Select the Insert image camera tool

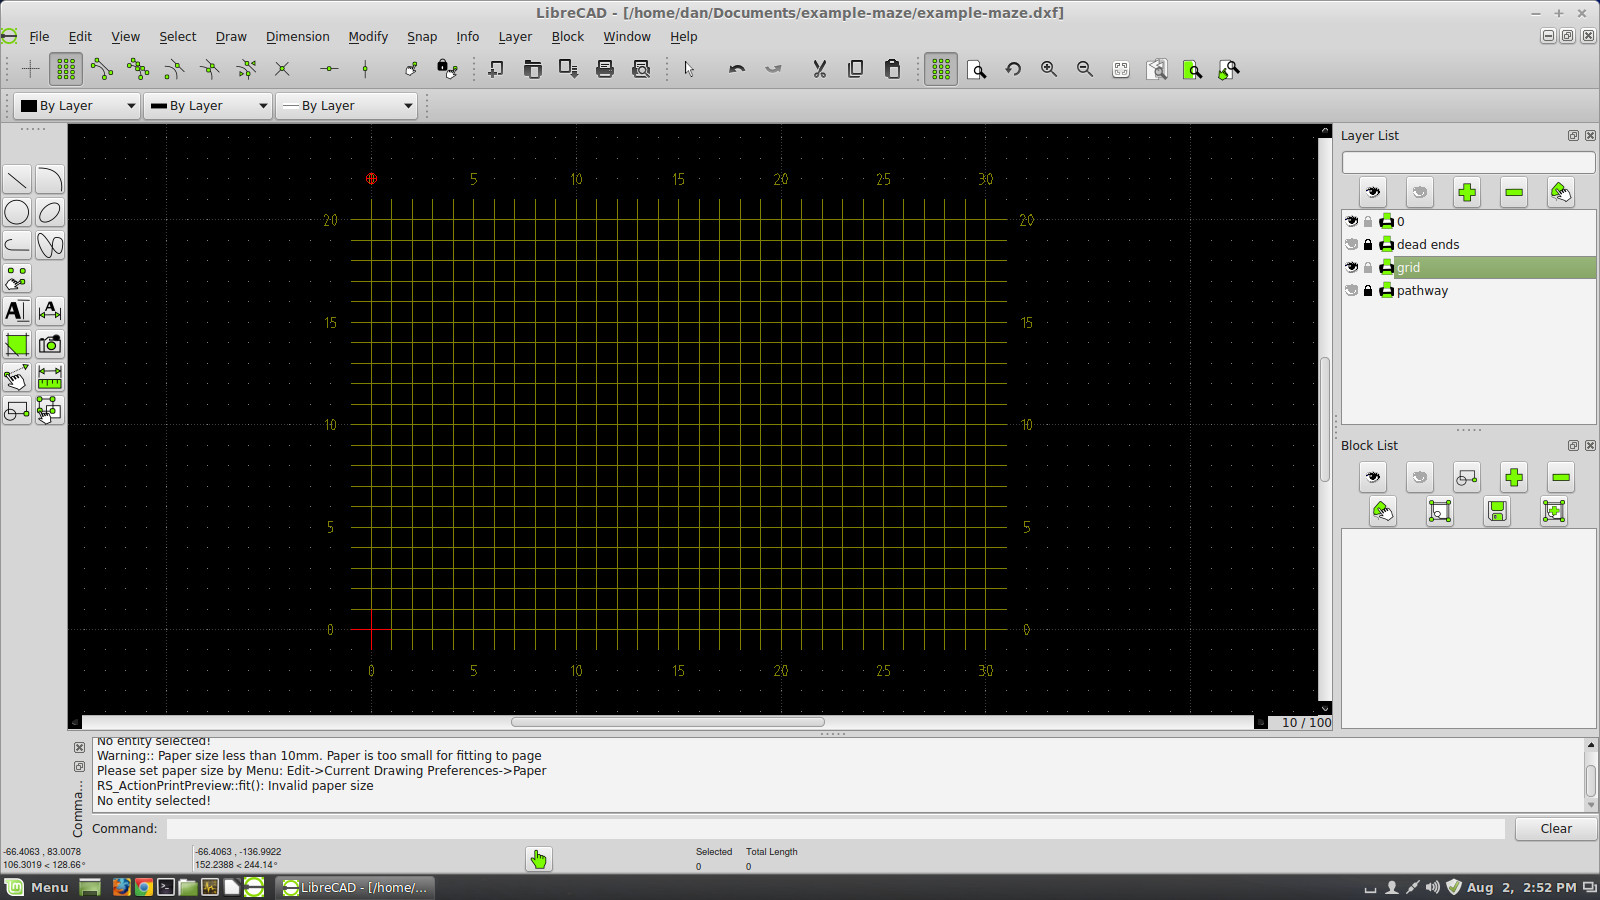pos(50,345)
